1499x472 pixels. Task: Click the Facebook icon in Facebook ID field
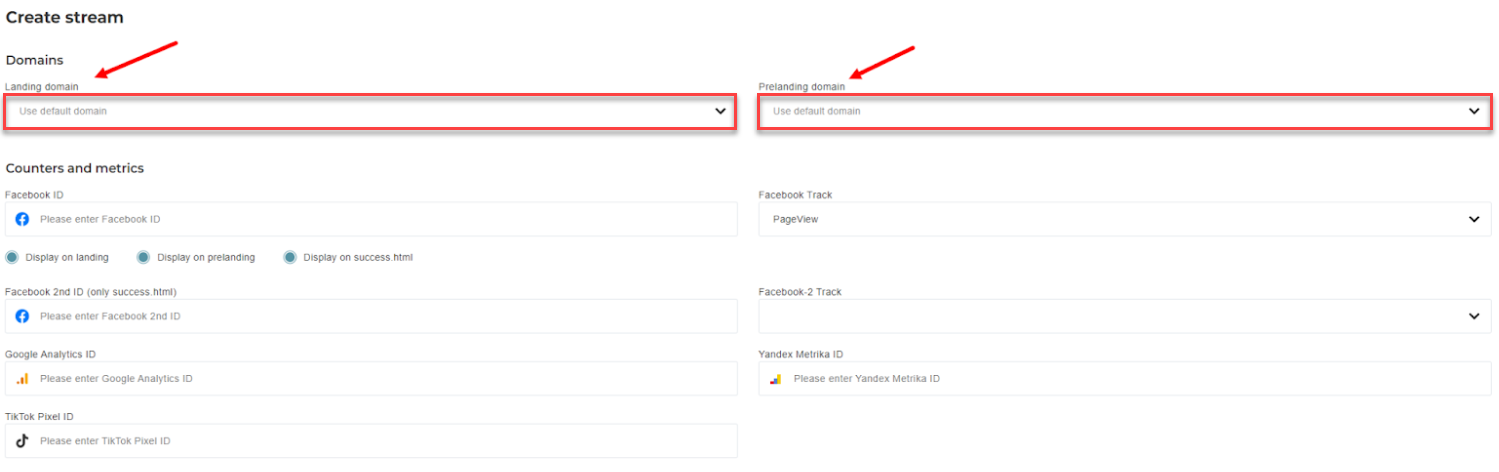point(22,219)
